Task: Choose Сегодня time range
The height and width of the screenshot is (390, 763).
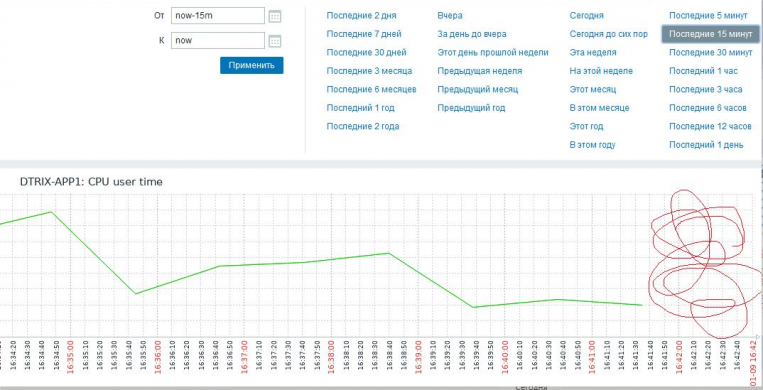Action: pyautogui.click(x=586, y=16)
